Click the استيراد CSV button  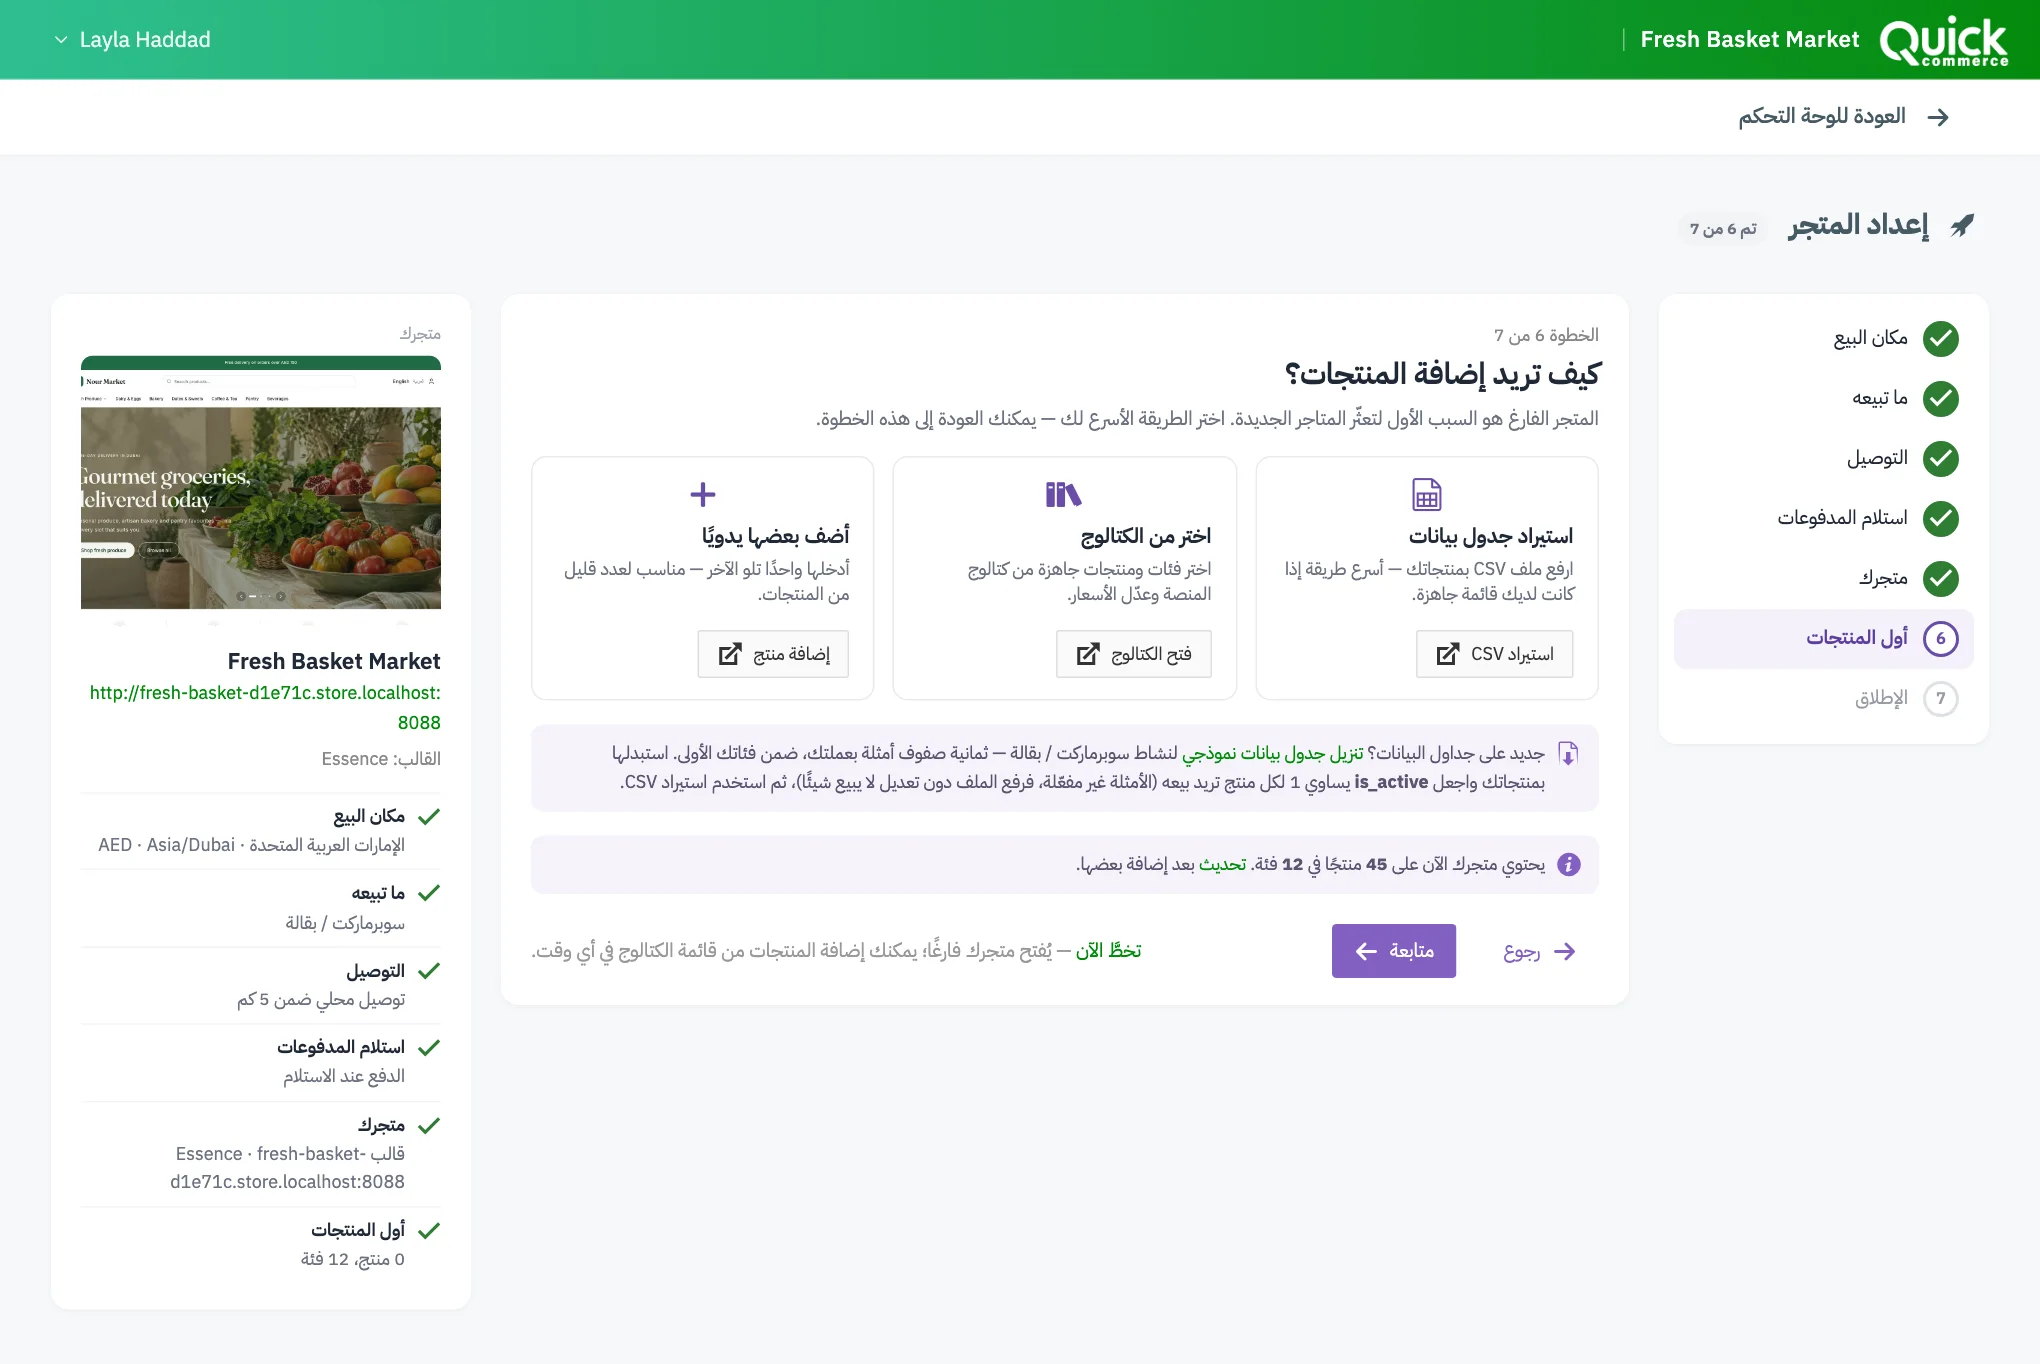tap(1494, 654)
